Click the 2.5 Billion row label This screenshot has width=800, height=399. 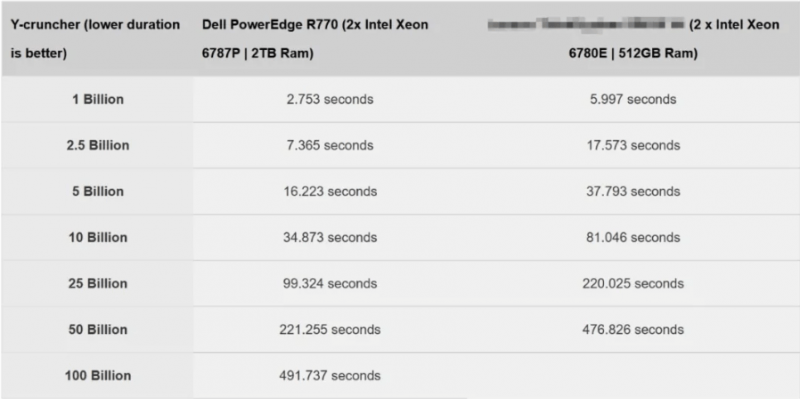(x=98, y=145)
